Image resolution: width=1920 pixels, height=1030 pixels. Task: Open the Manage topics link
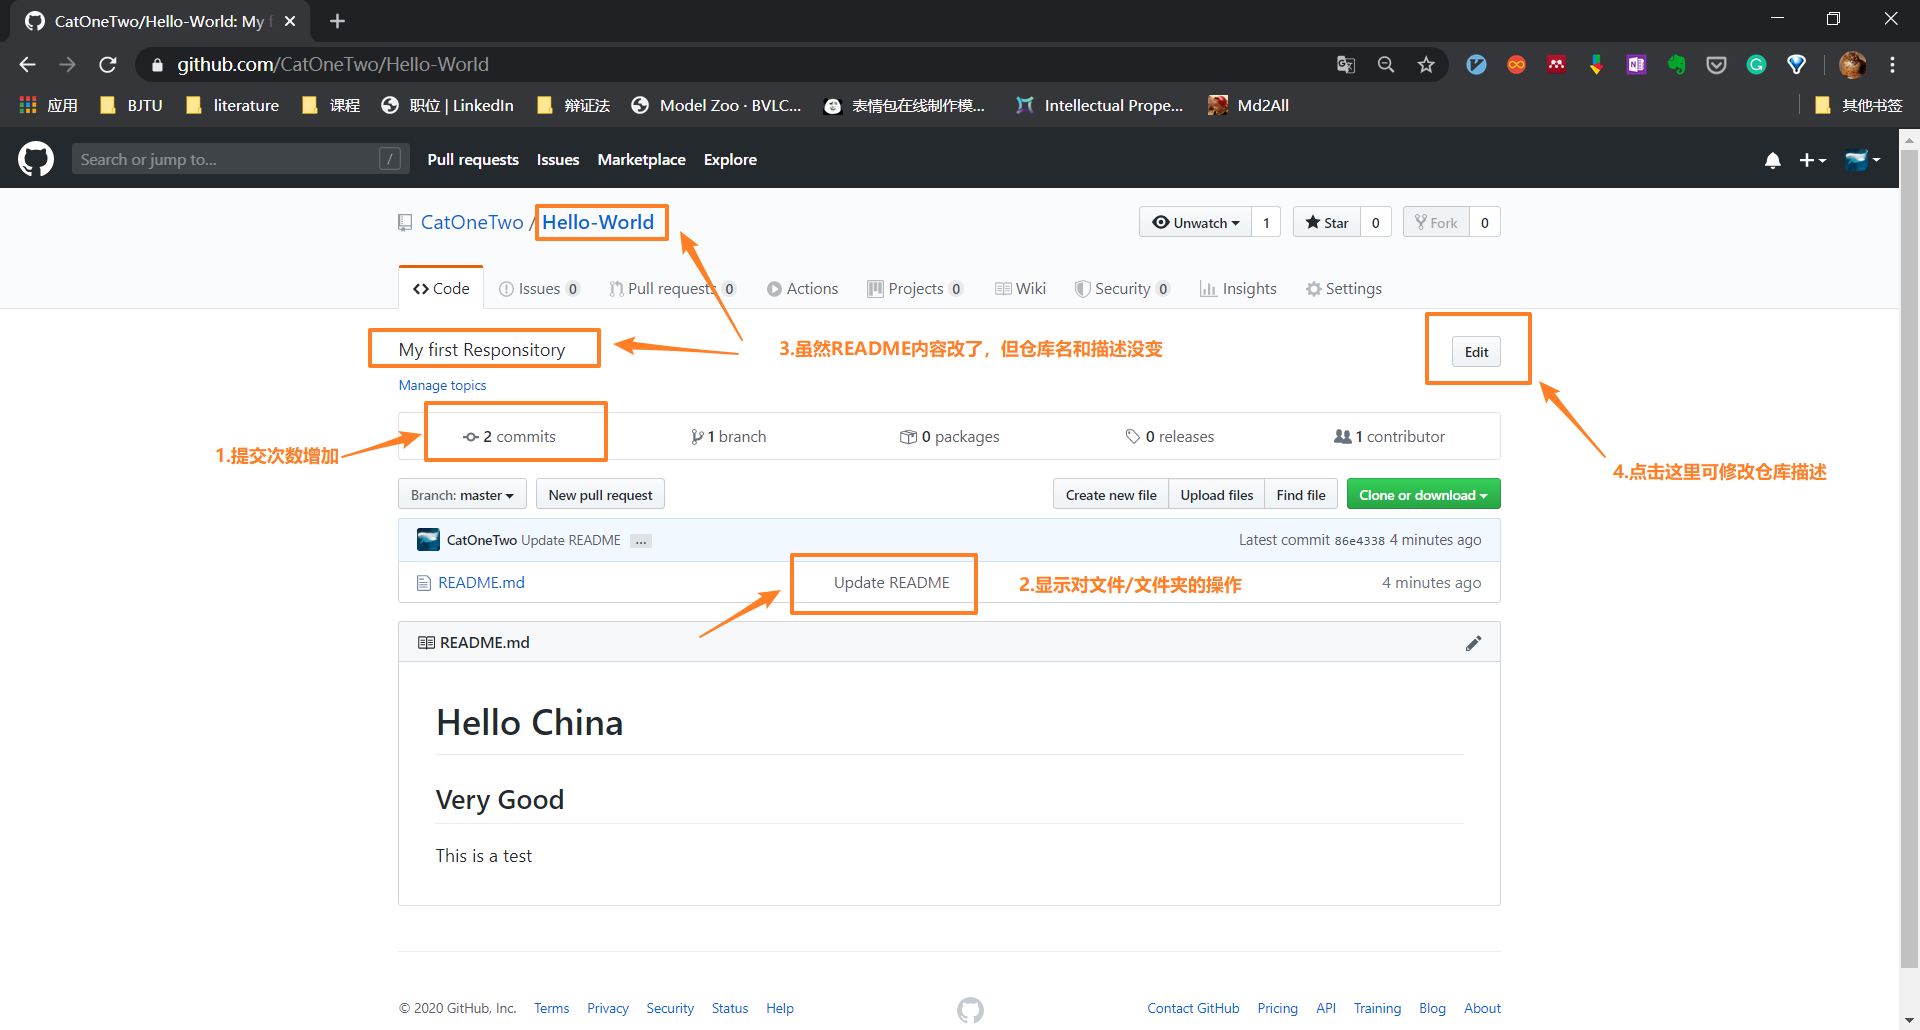click(442, 385)
